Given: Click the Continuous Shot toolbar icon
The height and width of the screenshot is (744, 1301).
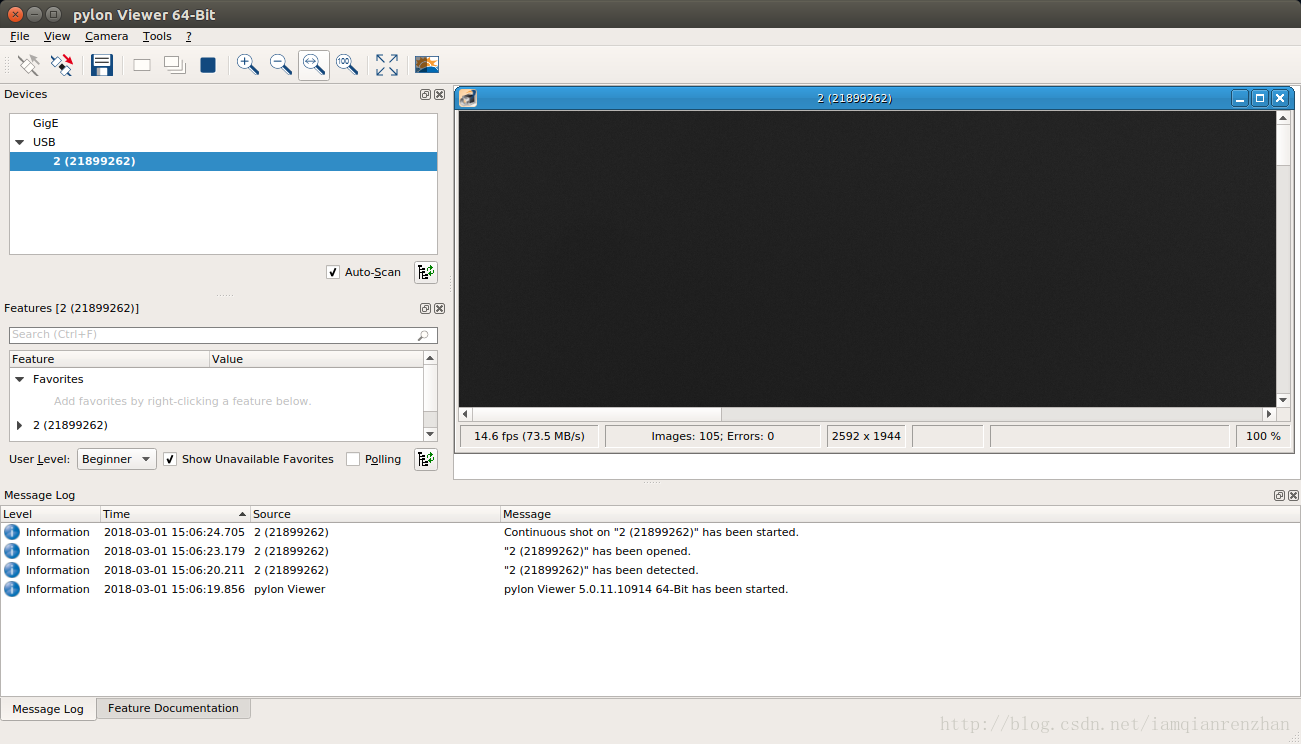Looking at the screenshot, I should pyautogui.click(x=175, y=65).
